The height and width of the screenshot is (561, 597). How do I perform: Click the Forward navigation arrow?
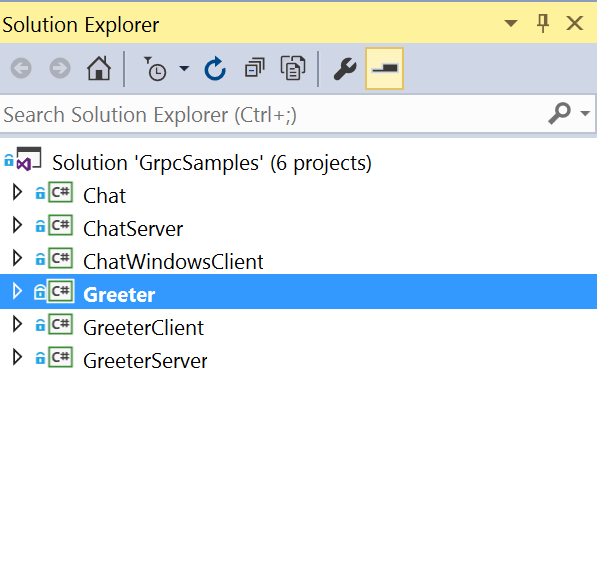60,69
